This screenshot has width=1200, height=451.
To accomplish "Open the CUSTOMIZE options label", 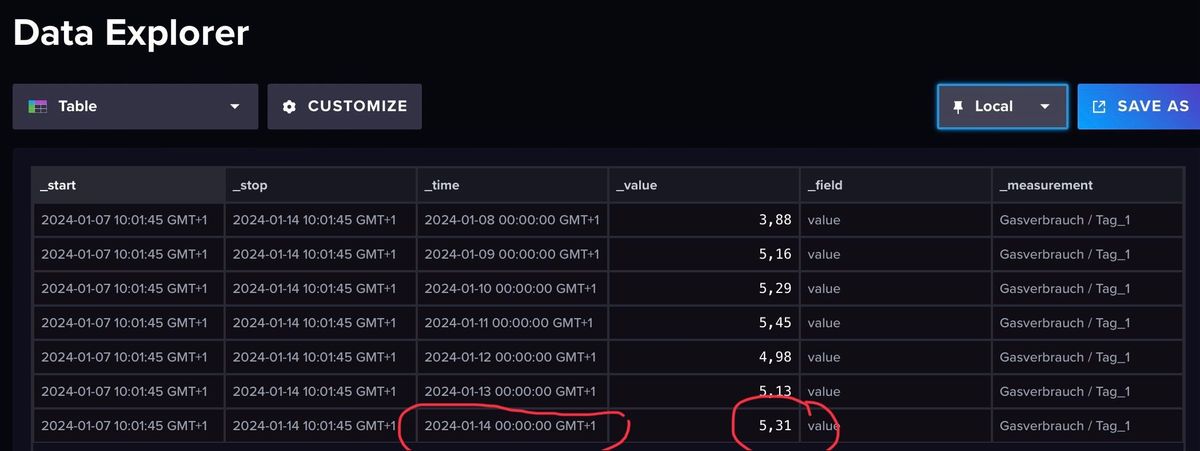I will (357, 106).
